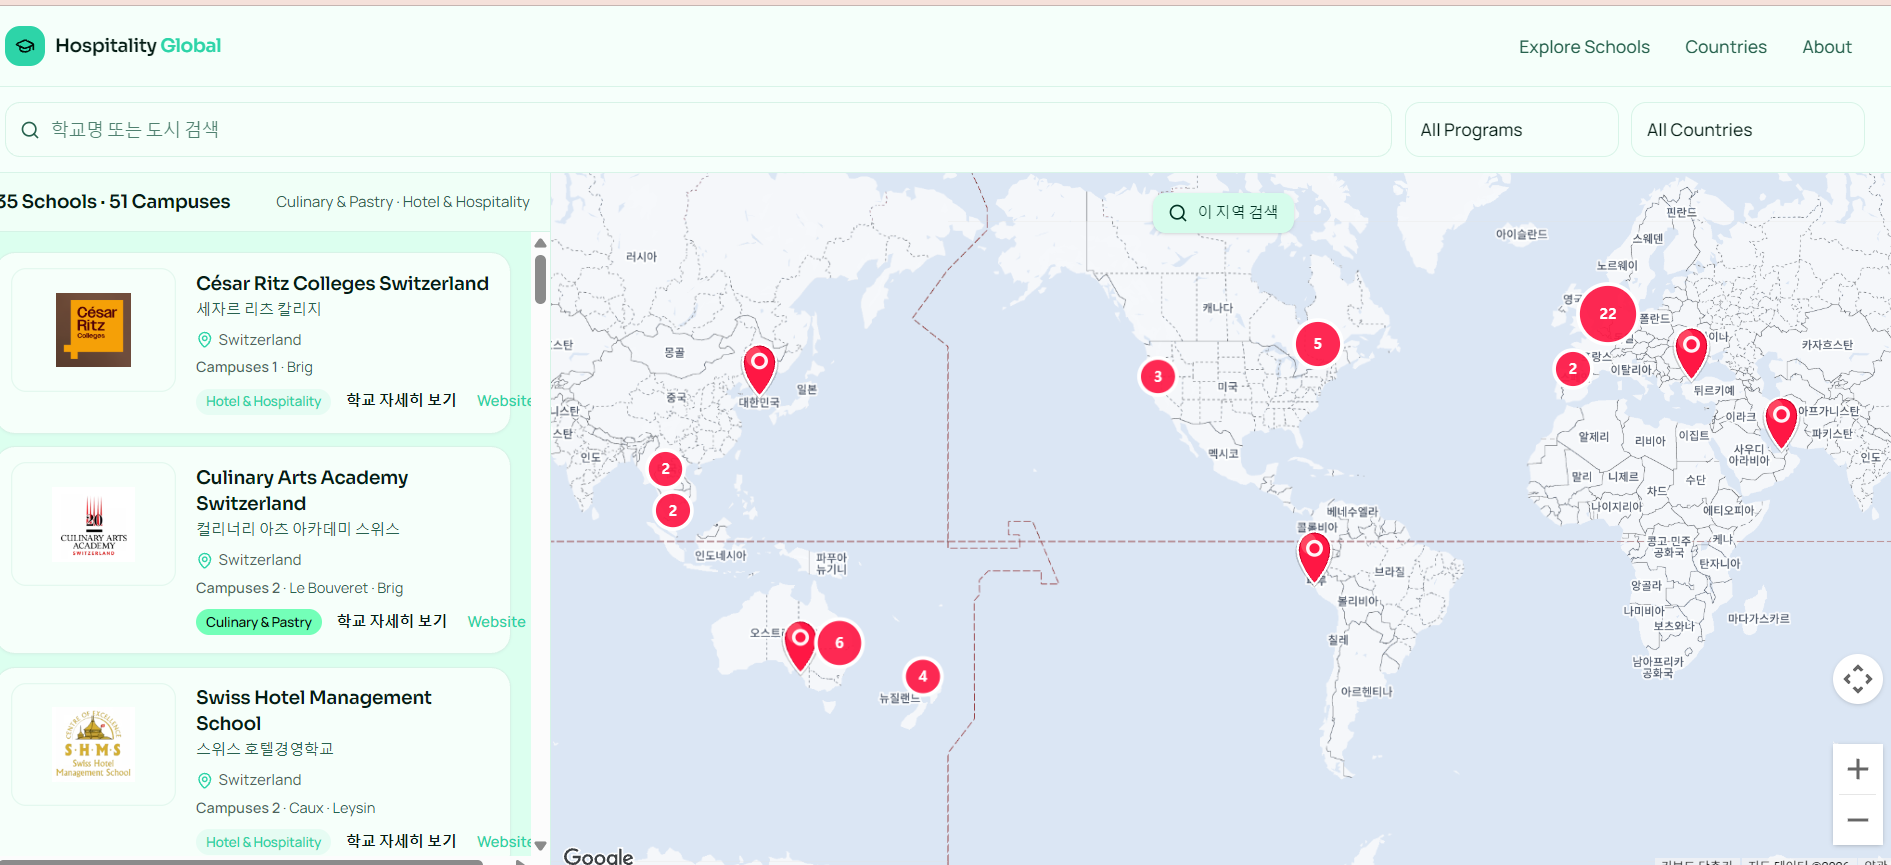Screen dimensions: 1891x865
Task: Open the southern 2-campus cluster in Southeast Asia
Action: click(672, 511)
